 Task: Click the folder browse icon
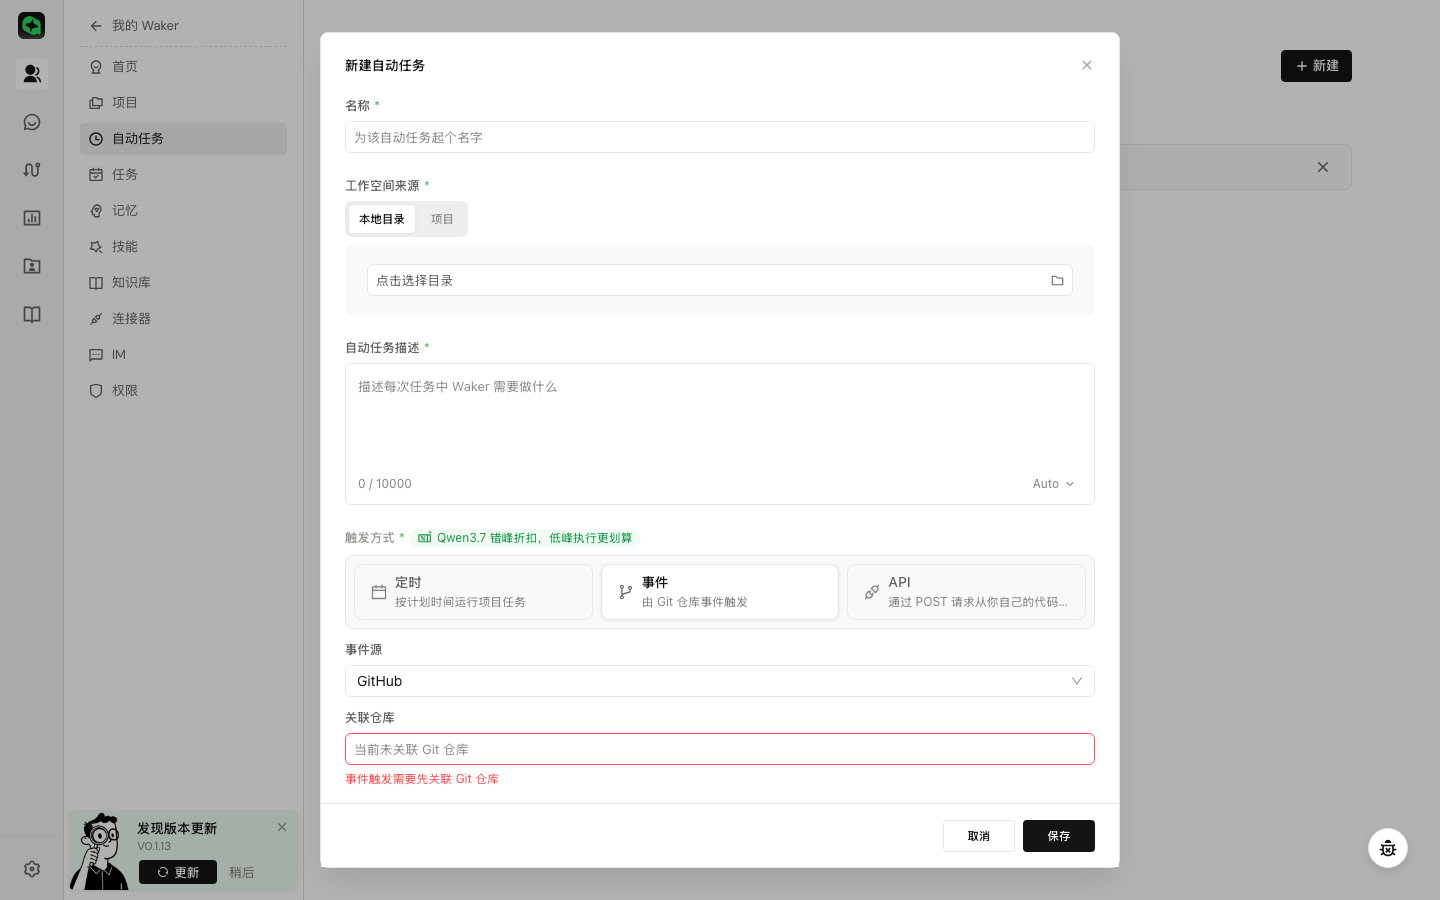click(x=1057, y=281)
